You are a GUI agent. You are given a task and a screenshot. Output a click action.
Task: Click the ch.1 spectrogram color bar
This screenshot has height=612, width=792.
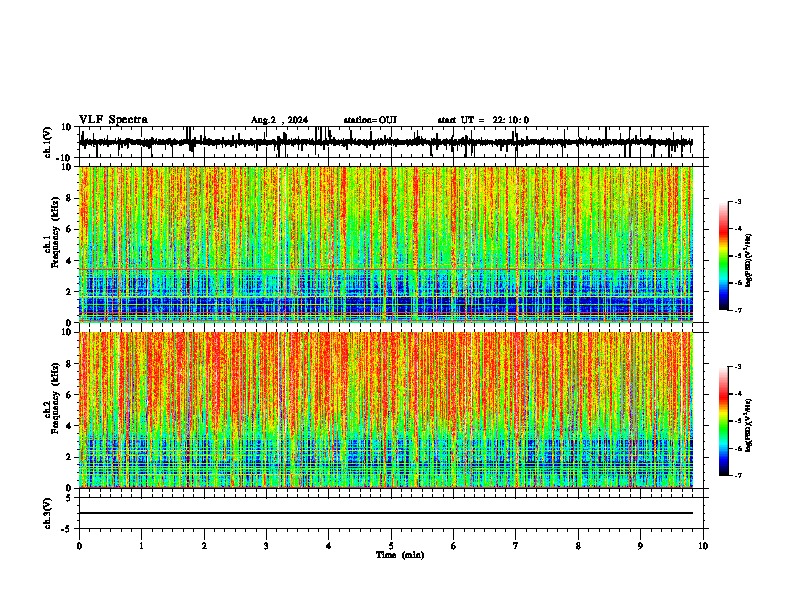coord(723,256)
